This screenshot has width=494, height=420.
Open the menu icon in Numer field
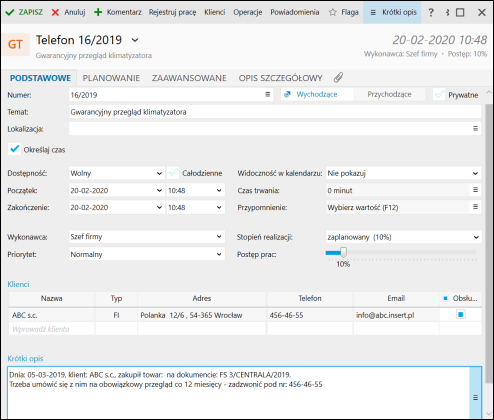pos(267,95)
